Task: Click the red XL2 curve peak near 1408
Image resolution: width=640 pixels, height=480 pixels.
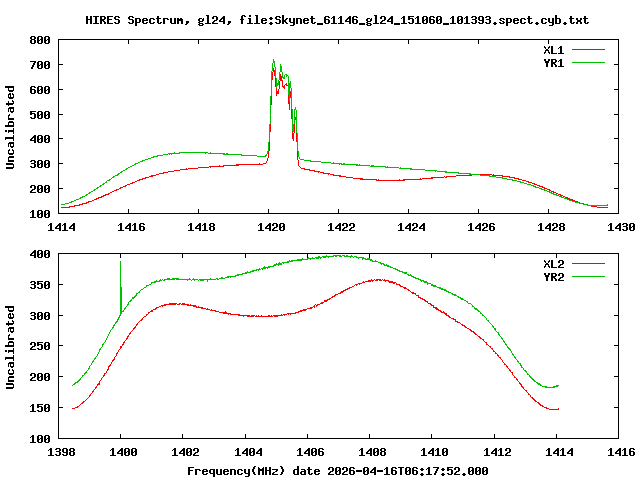Action: click(x=378, y=280)
